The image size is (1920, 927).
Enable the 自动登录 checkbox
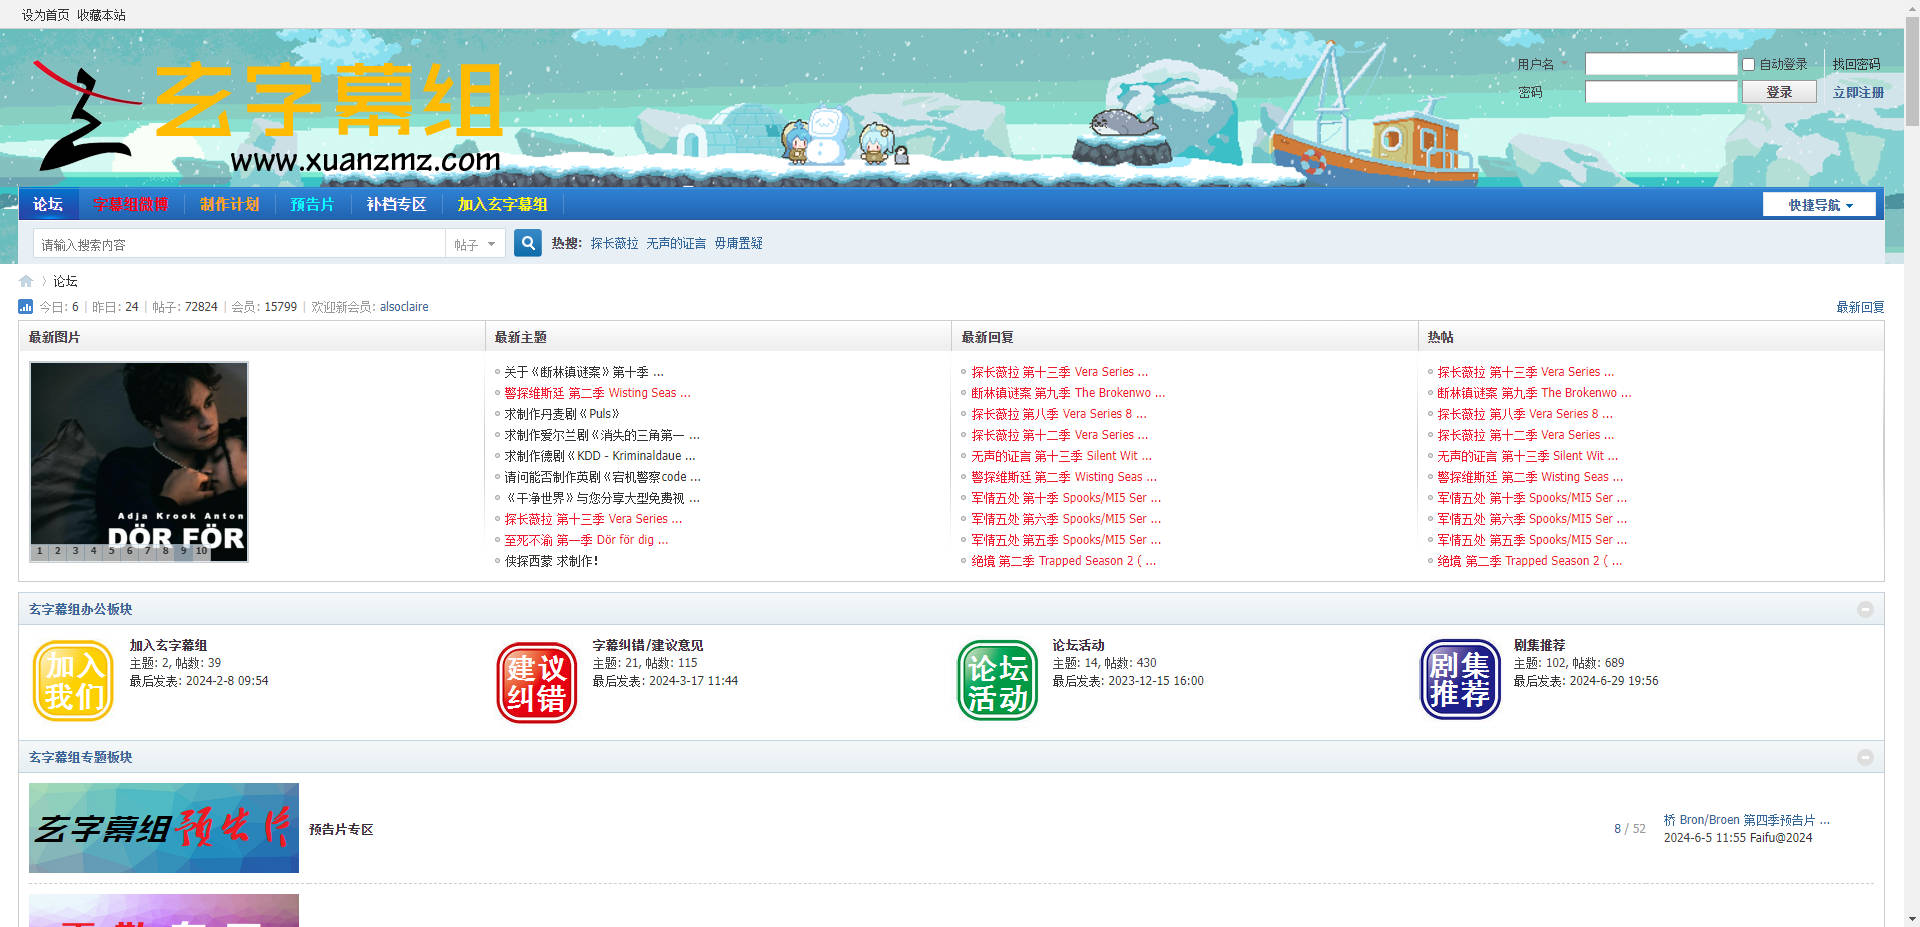pyautogui.click(x=1748, y=65)
